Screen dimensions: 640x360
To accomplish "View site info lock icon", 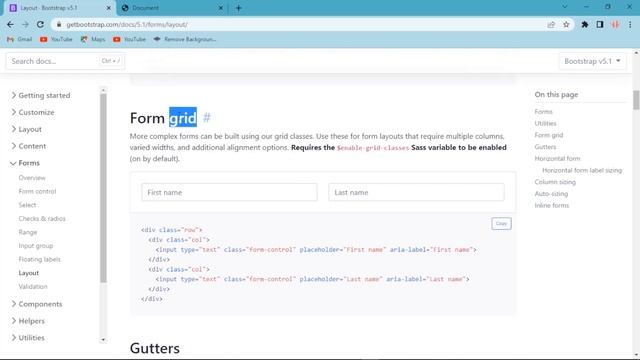I will [x=59, y=24].
